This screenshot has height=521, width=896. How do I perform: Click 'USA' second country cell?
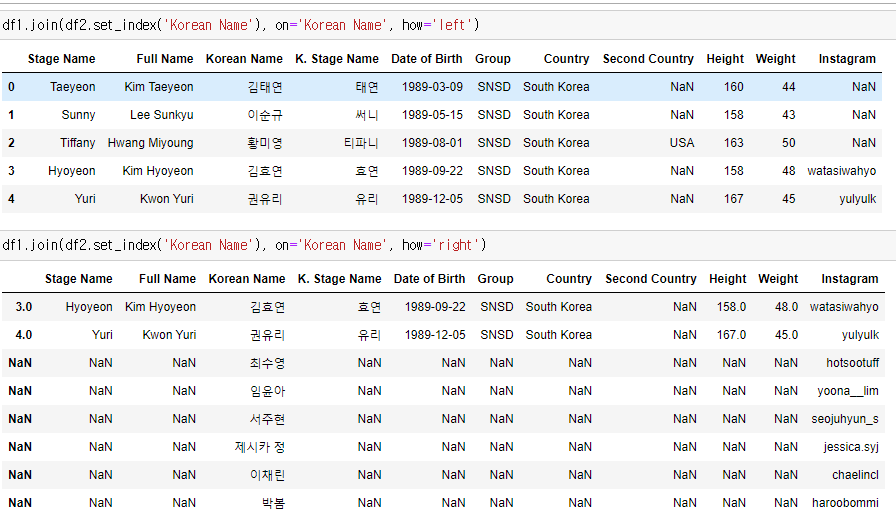point(682,143)
